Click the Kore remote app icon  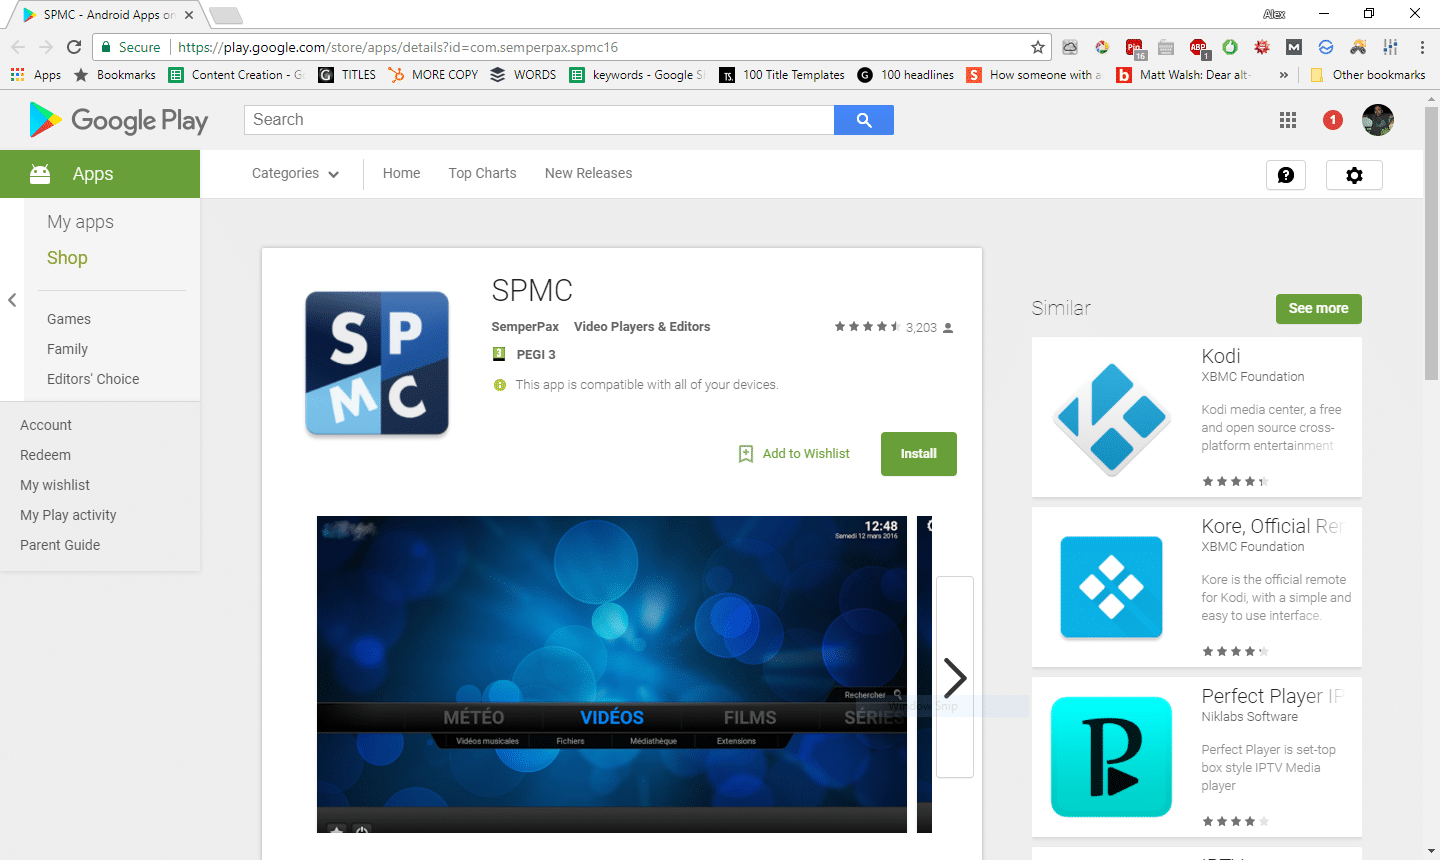pyautogui.click(x=1112, y=587)
